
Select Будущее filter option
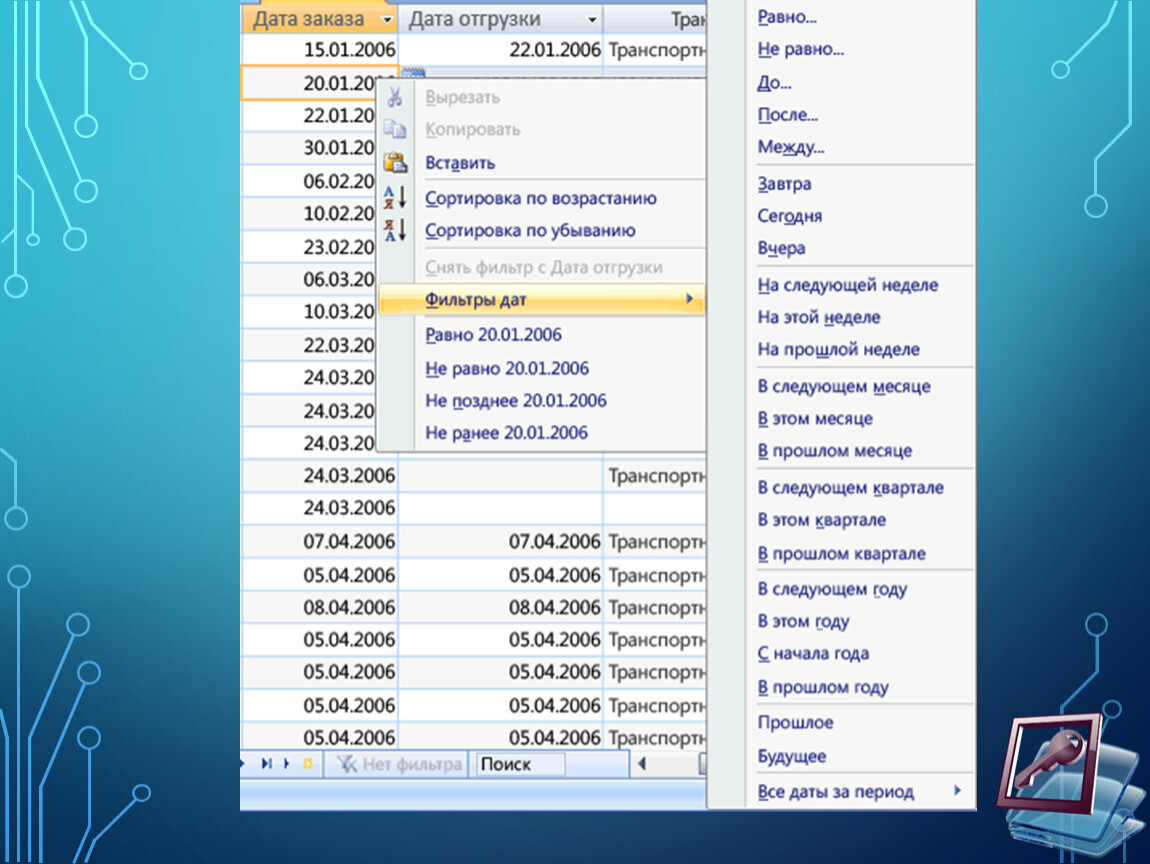coord(791,756)
